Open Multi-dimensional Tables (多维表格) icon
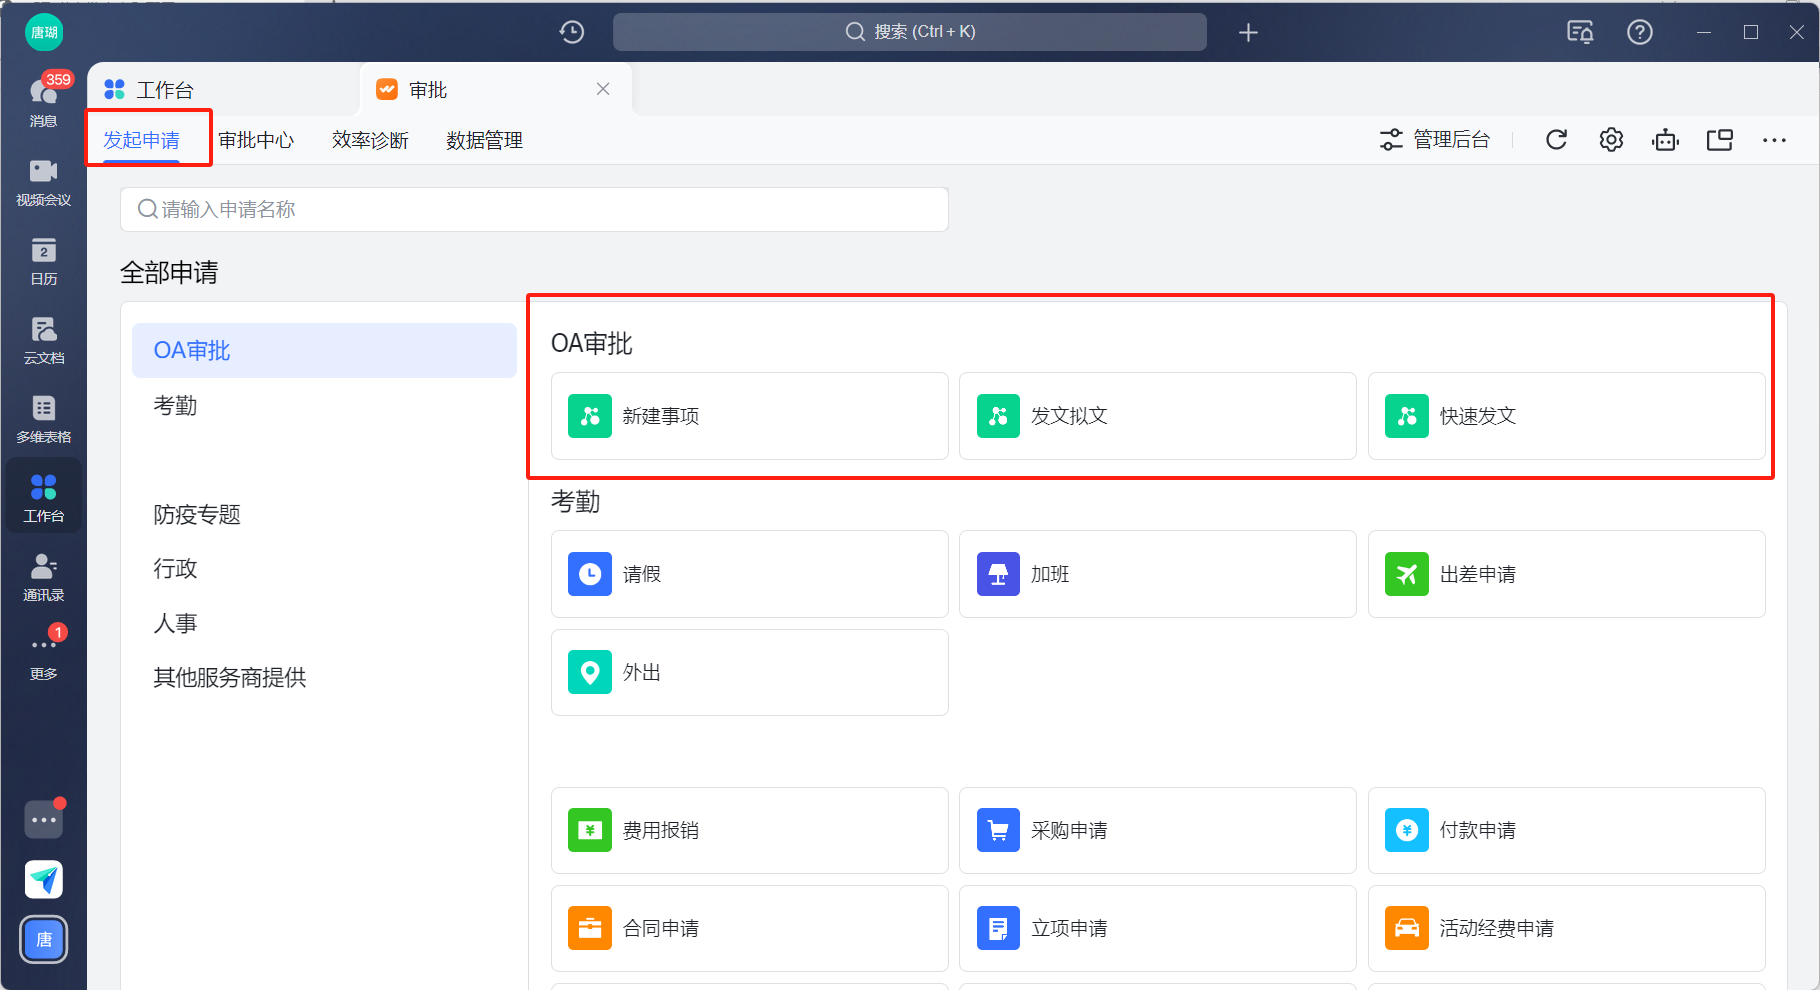The height and width of the screenshot is (990, 1820). (x=44, y=419)
